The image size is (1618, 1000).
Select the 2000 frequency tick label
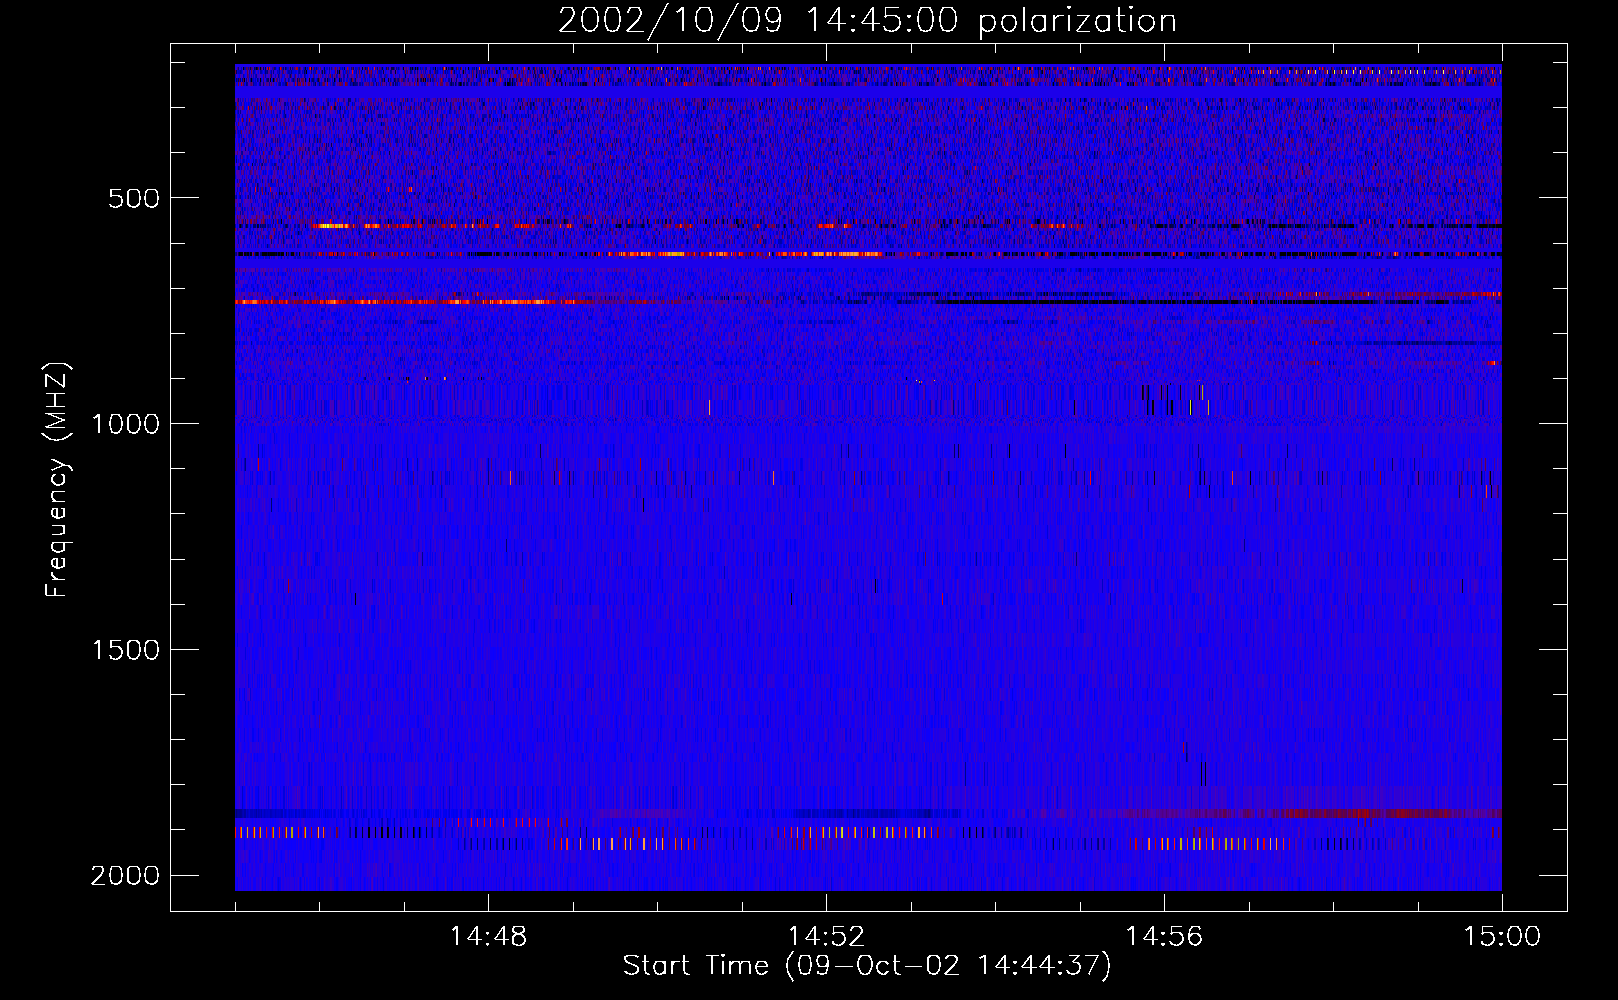[x=125, y=876]
